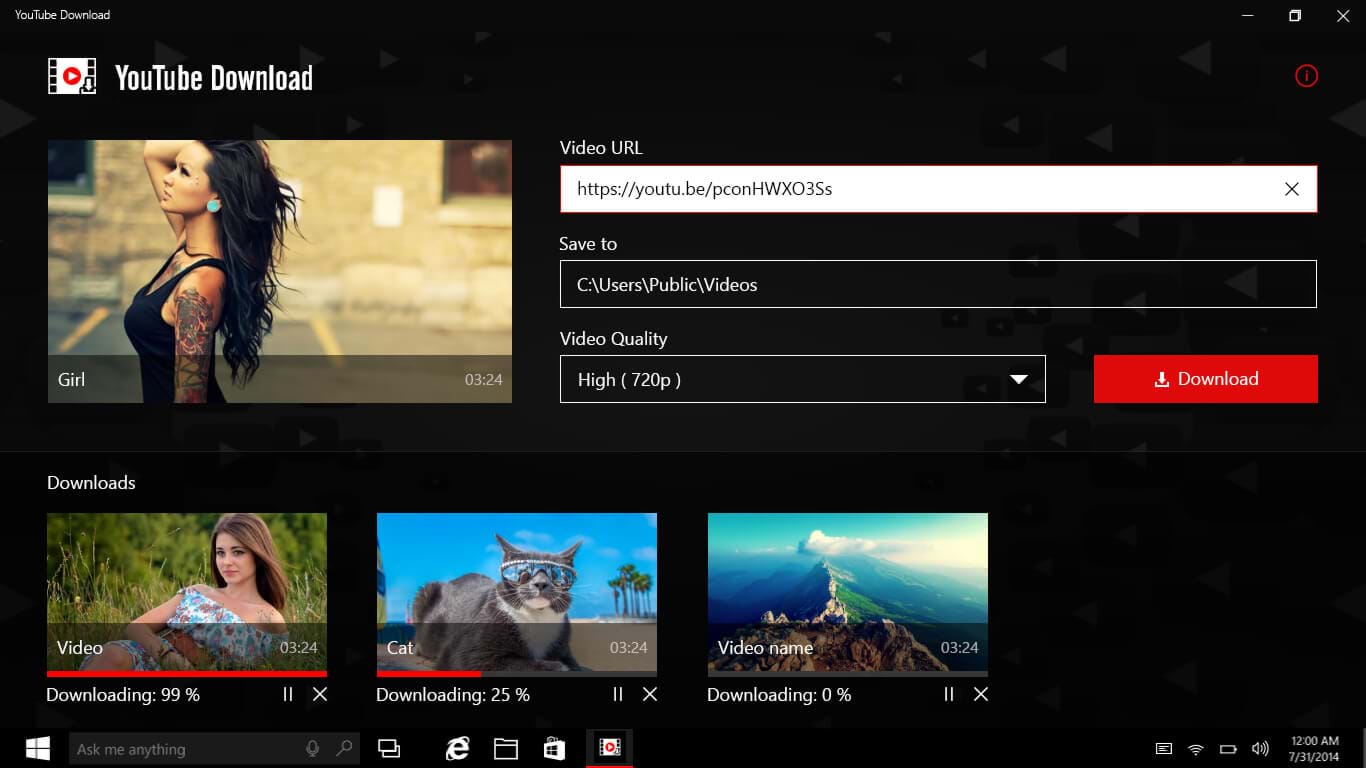This screenshot has width=1366, height=768.
Task: Restore down the YouTube Download window
Action: pyautogui.click(x=1295, y=15)
